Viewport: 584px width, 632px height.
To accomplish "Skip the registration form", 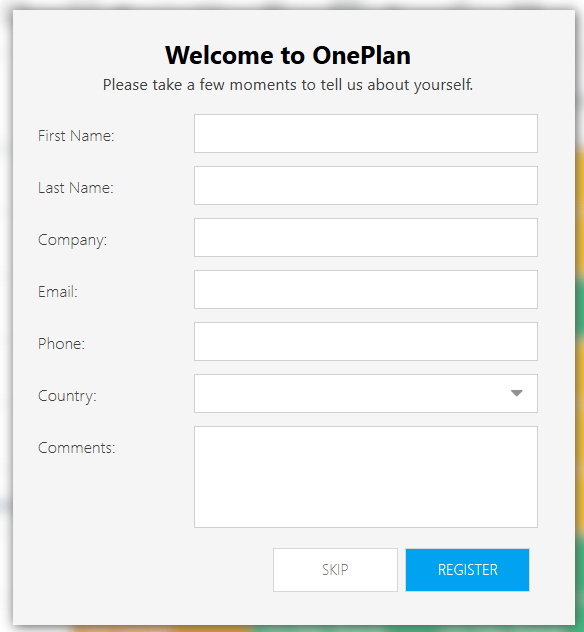I will [x=335, y=570].
